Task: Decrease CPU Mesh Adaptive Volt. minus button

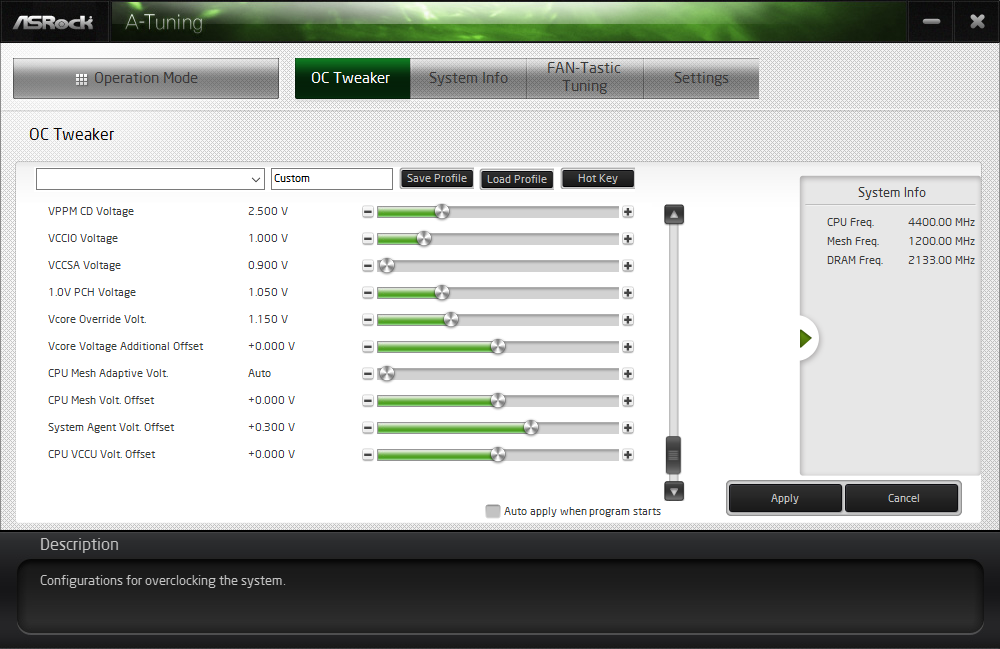Action: pyautogui.click(x=368, y=374)
